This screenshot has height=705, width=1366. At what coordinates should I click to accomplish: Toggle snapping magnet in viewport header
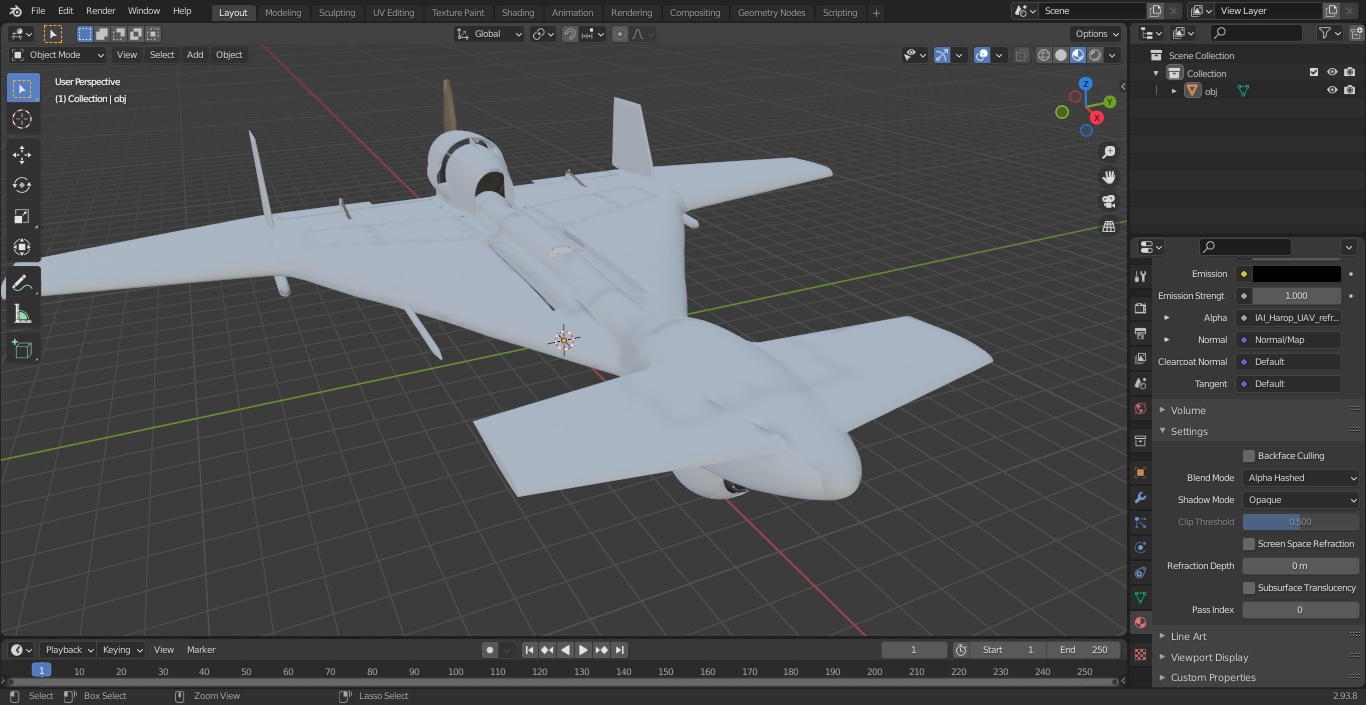point(570,34)
